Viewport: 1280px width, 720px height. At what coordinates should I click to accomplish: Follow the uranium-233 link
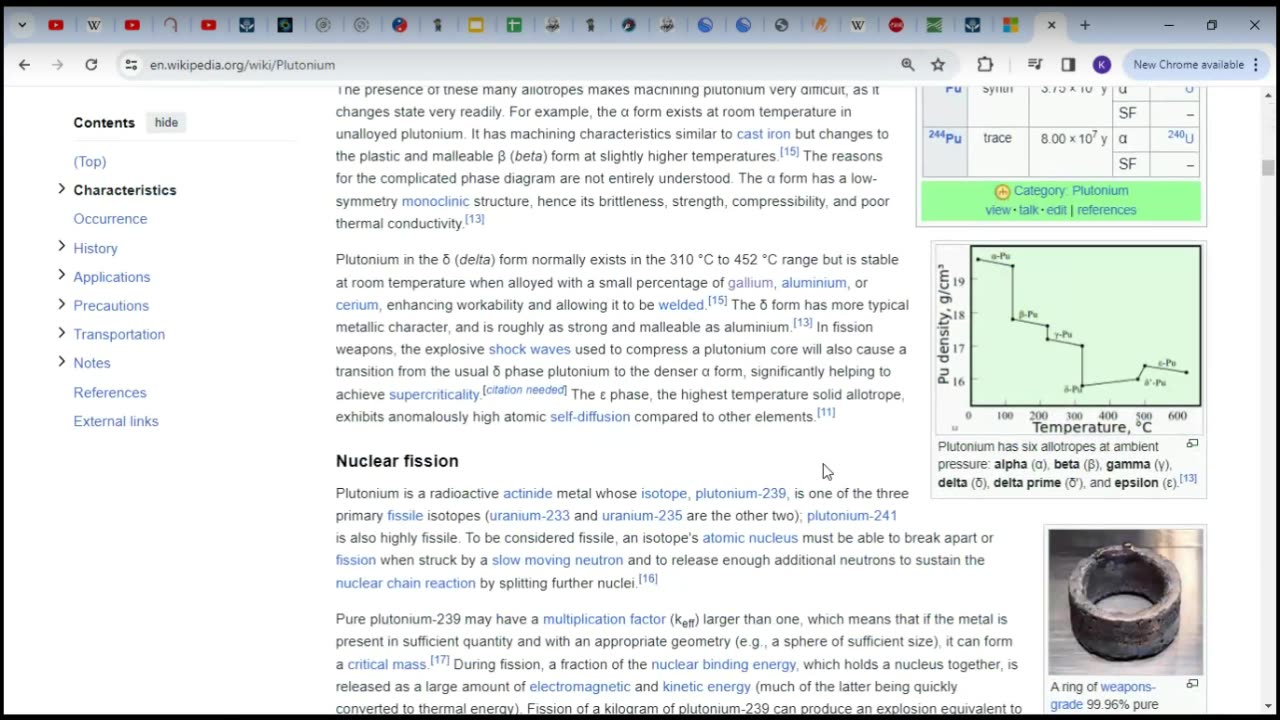529,515
